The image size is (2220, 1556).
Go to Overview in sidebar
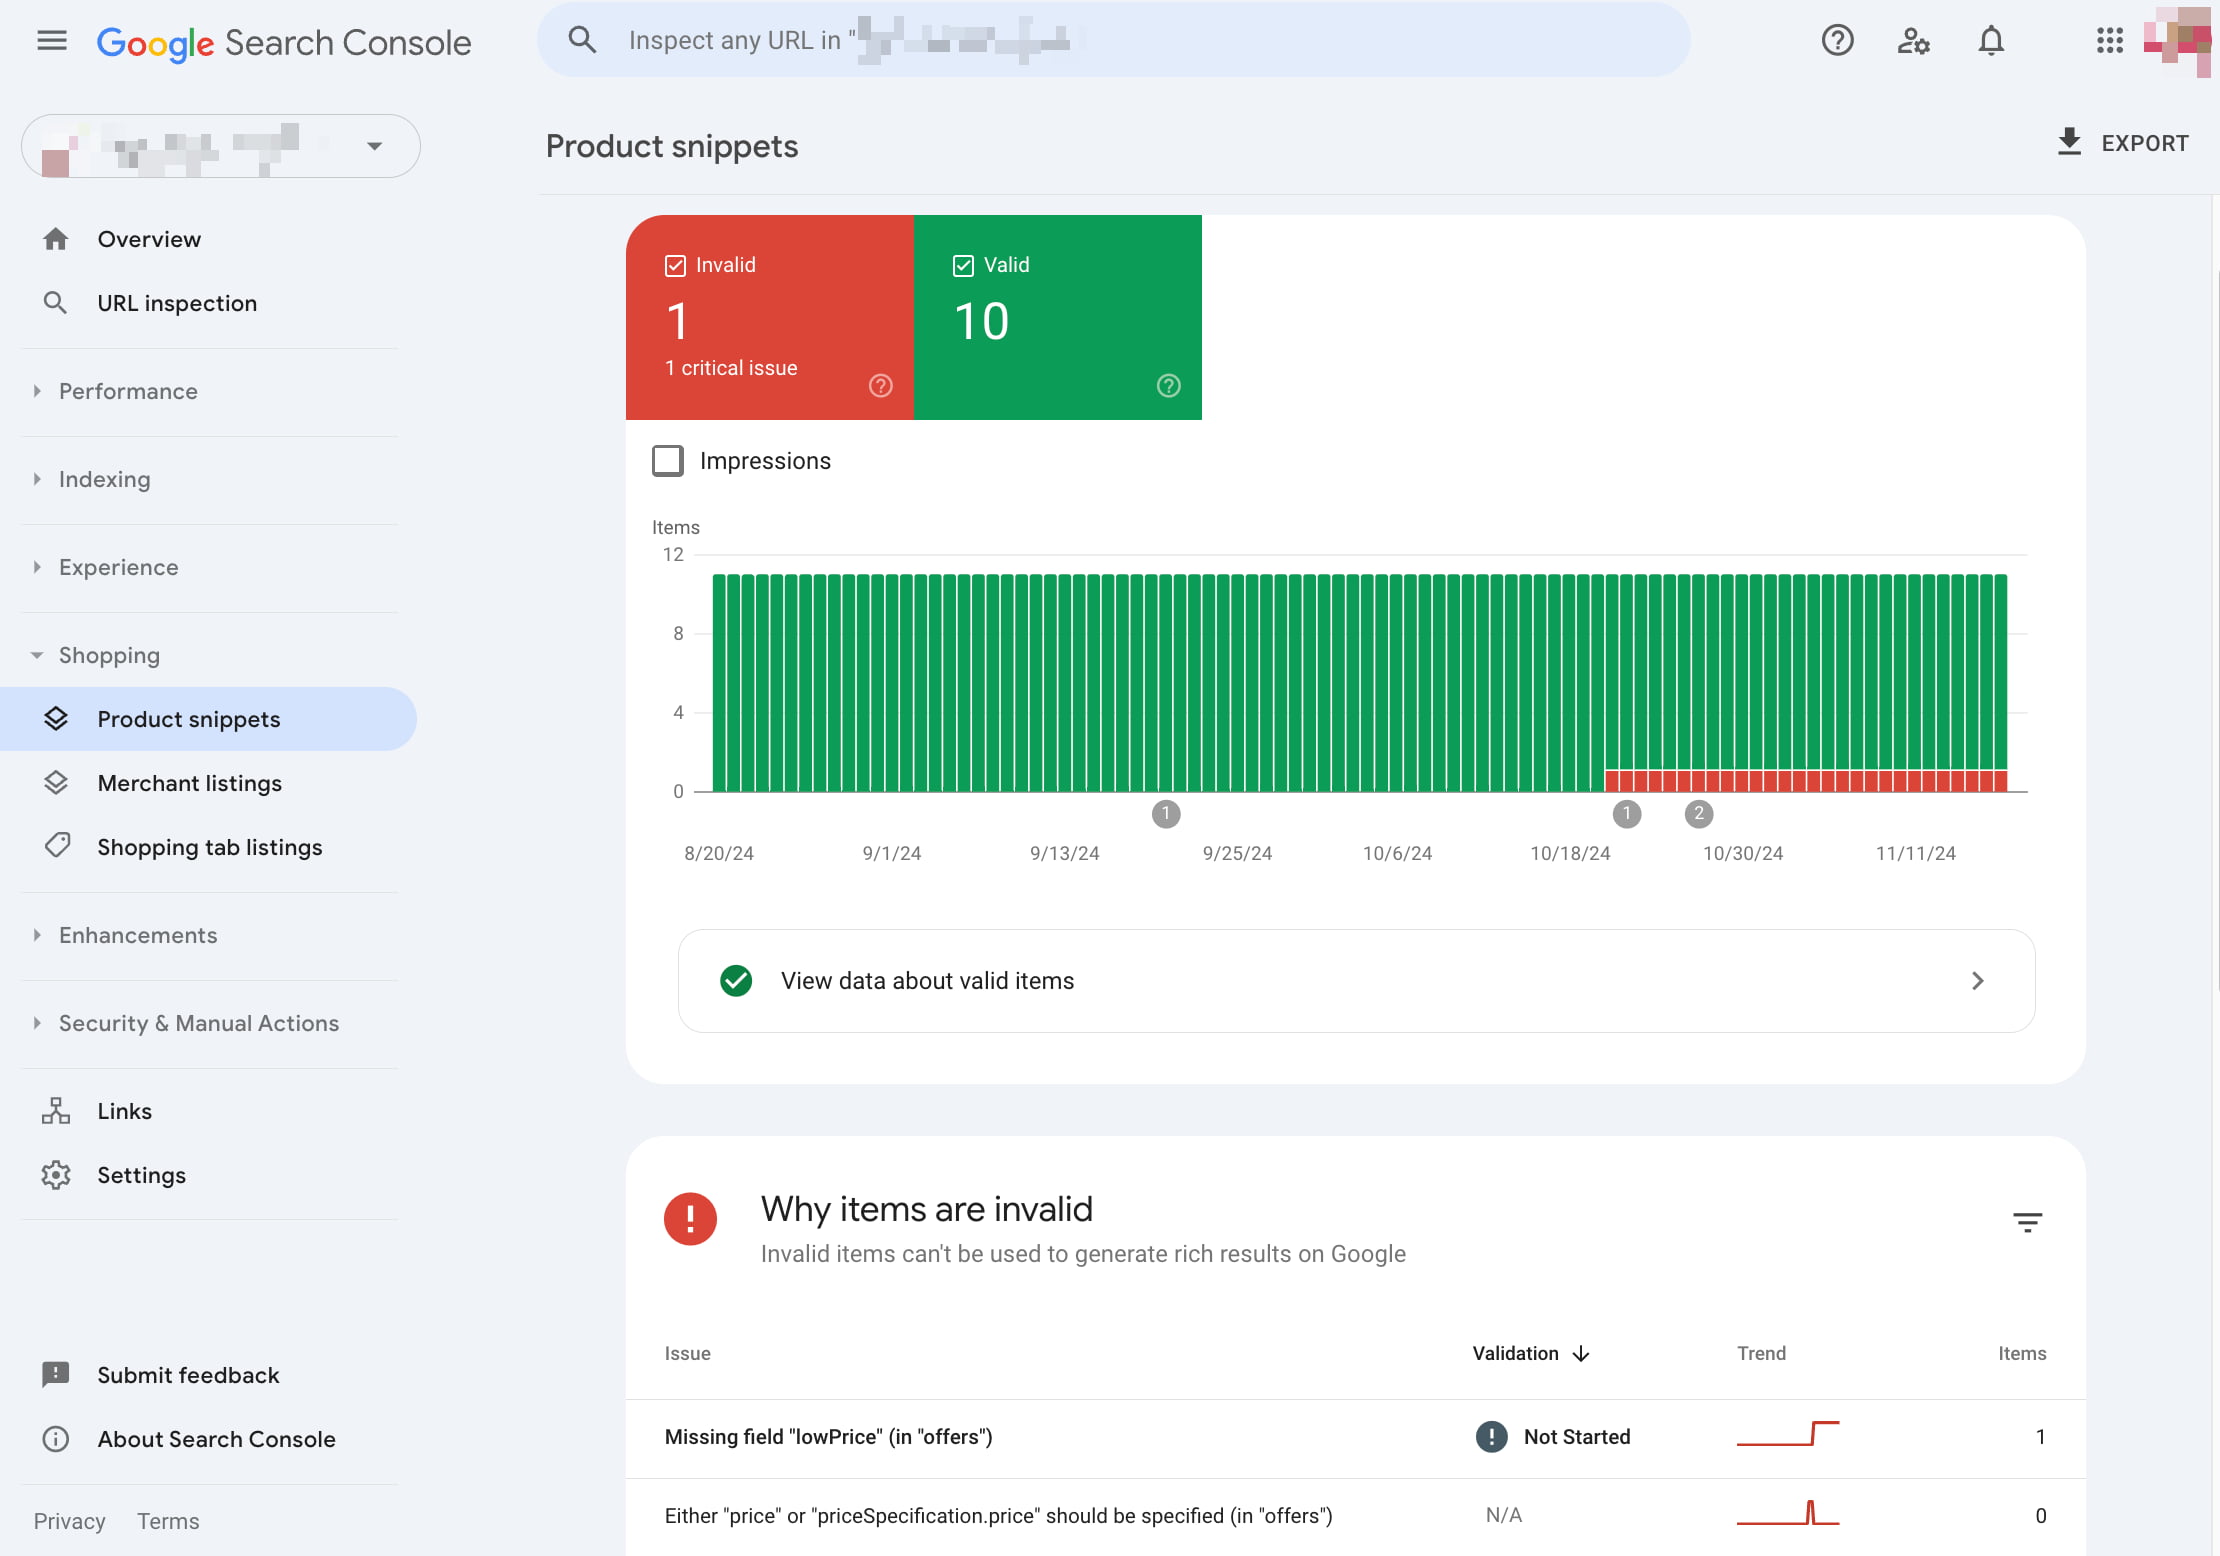(x=149, y=239)
